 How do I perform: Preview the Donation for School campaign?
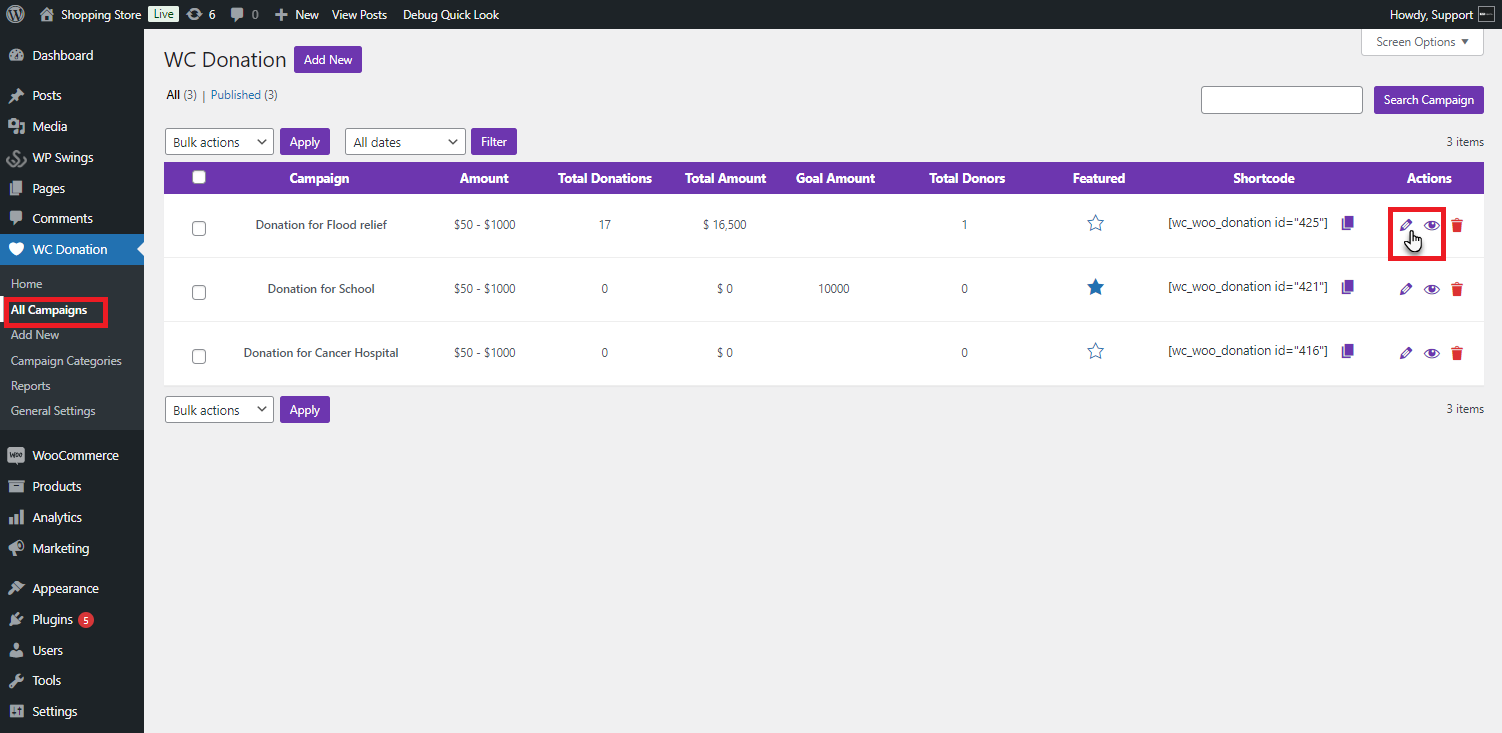1432,289
